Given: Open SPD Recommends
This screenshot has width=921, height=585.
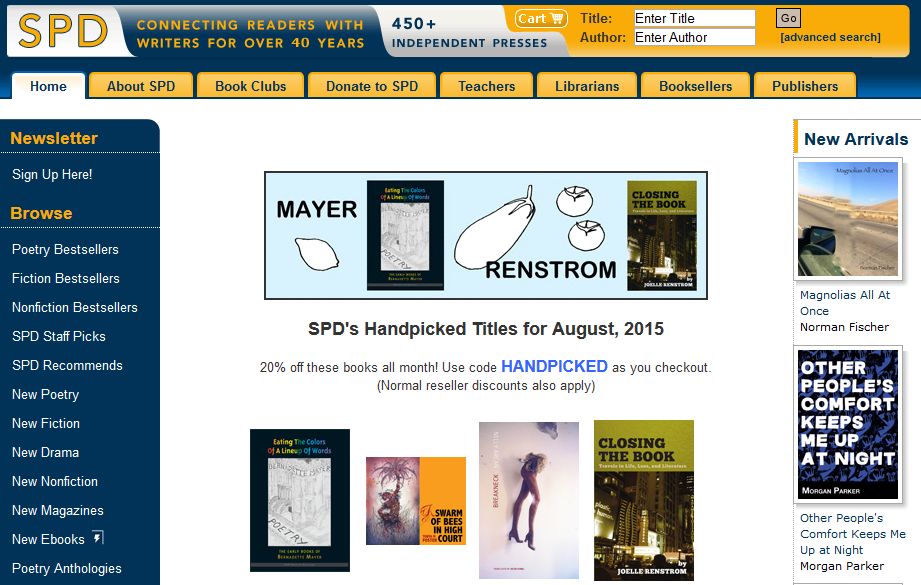Looking at the screenshot, I should 68,365.
